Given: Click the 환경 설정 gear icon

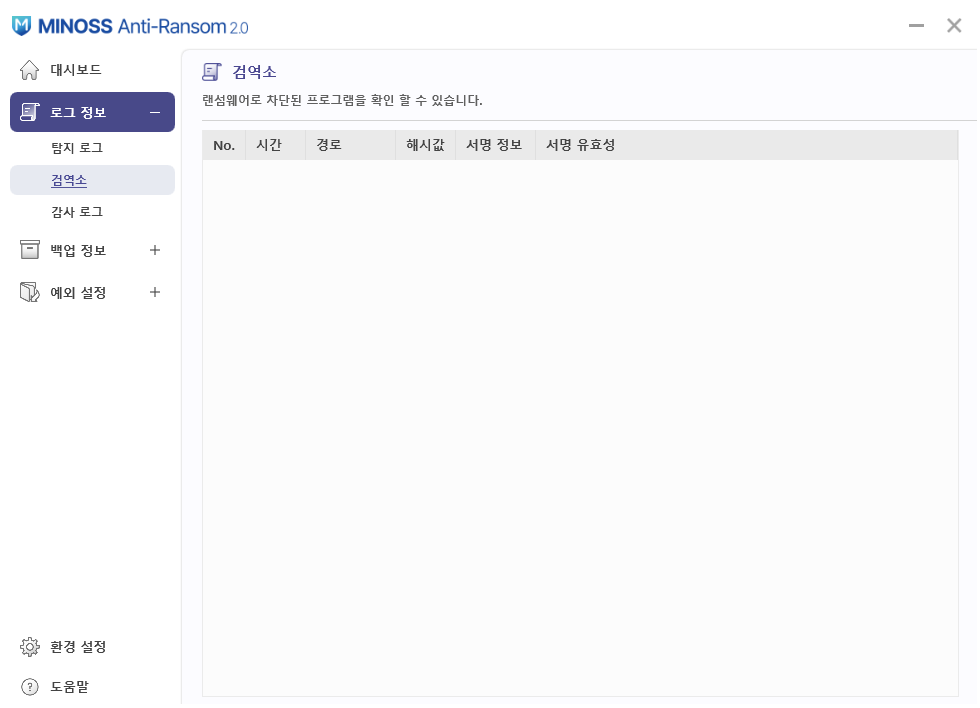Looking at the screenshot, I should pyautogui.click(x=29, y=647).
